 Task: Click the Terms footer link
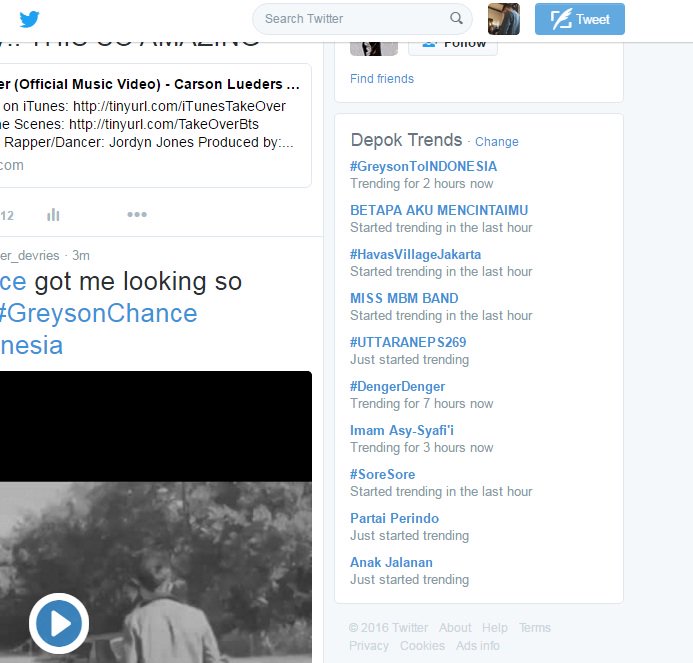[x=535, y=628]
